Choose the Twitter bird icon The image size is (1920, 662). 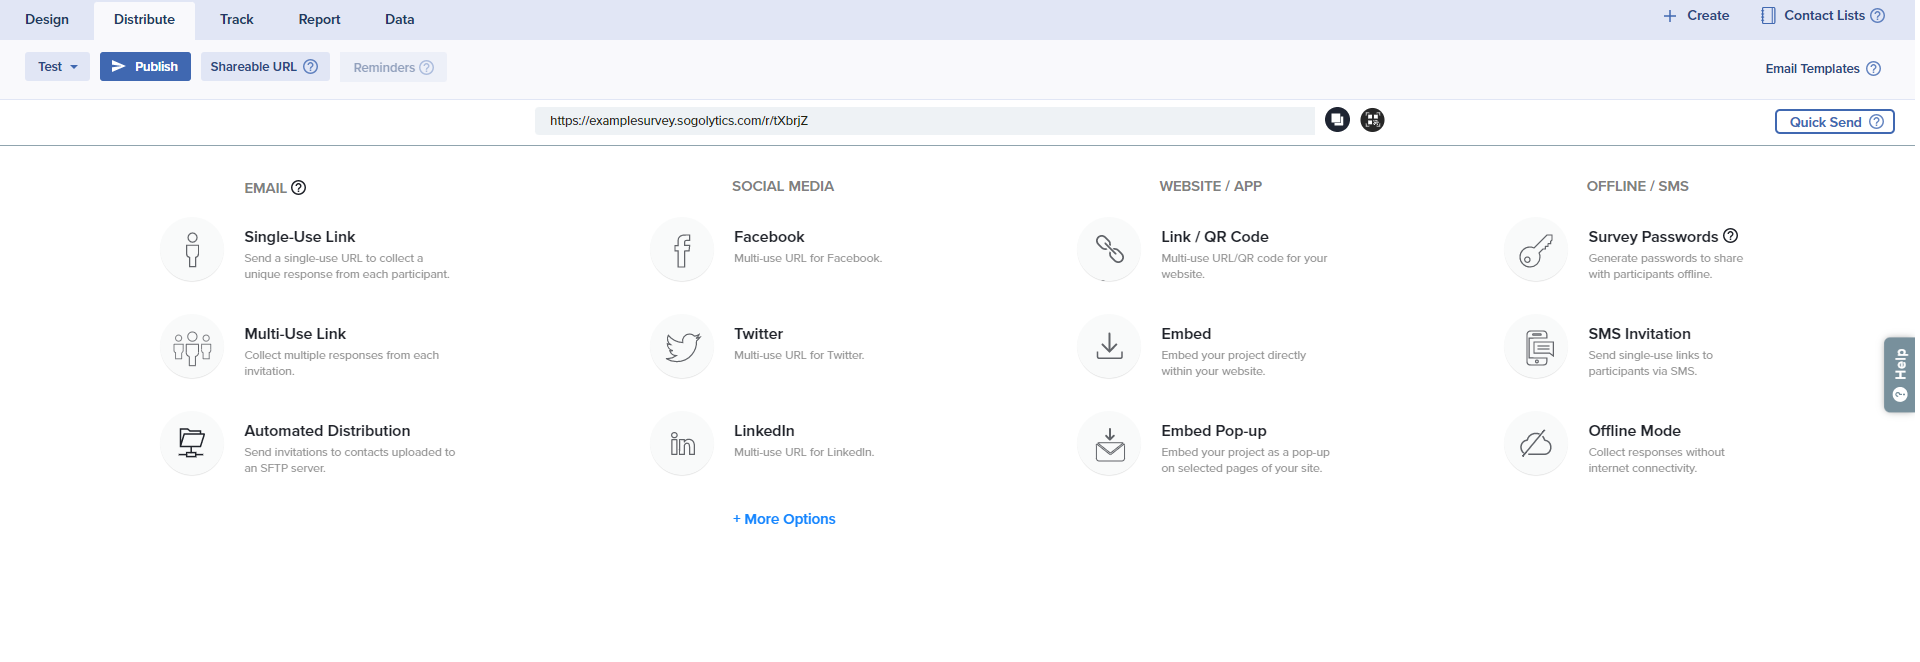tap(682, 347)
